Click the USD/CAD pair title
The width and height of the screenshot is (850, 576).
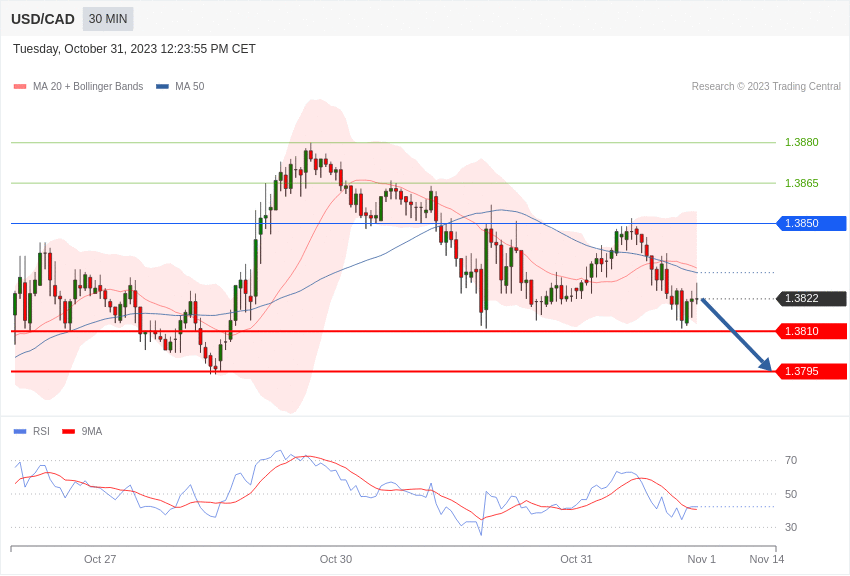[43, 19]
